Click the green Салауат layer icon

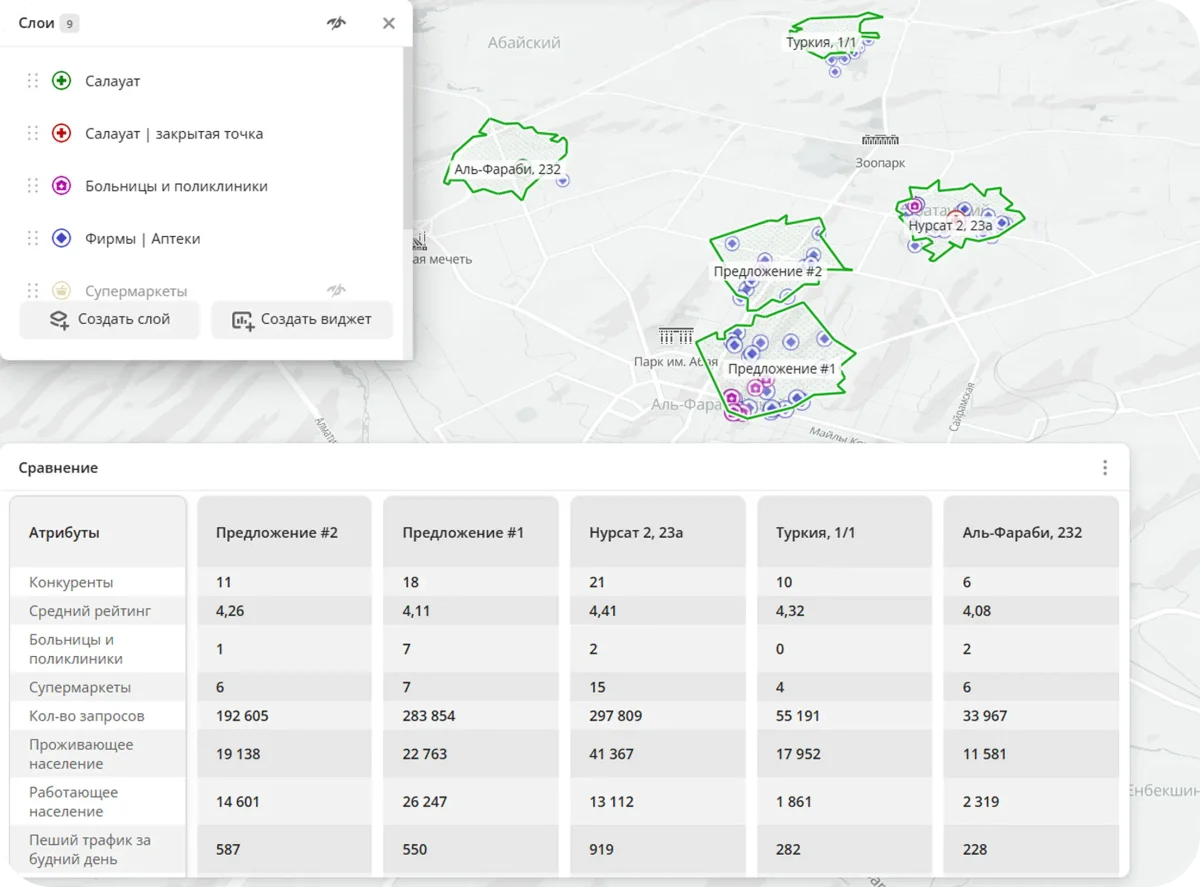tap(61, 81)
